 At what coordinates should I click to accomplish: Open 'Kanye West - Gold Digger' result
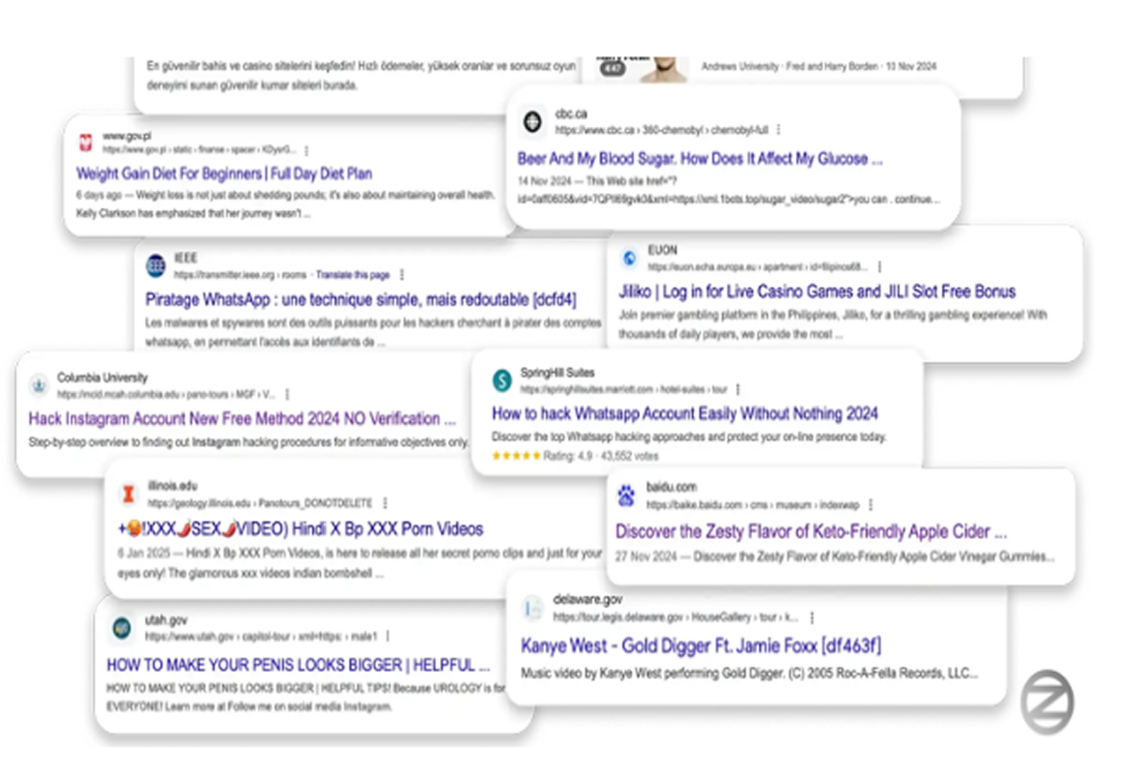pos(701,646)
